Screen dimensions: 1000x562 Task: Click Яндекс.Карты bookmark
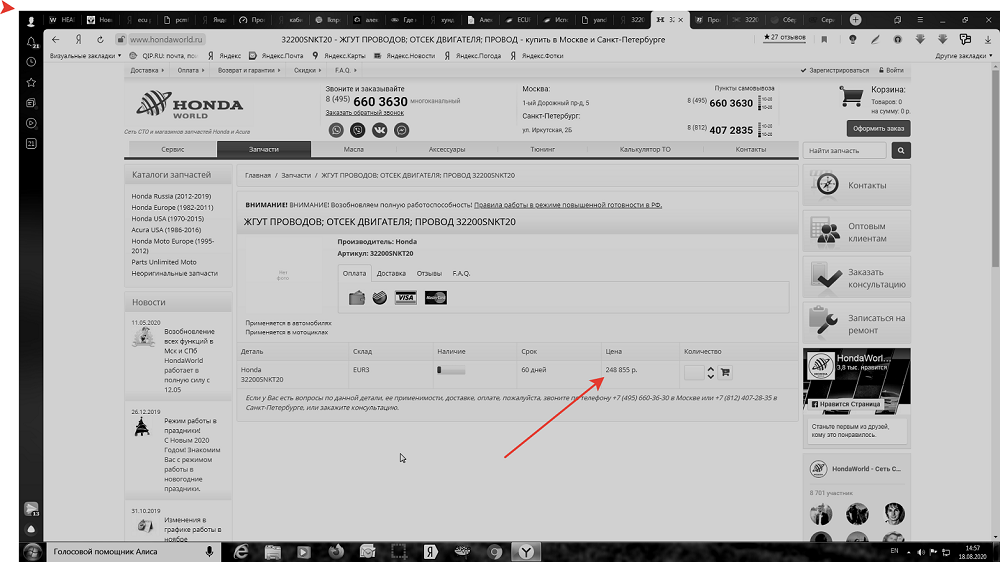339,55
